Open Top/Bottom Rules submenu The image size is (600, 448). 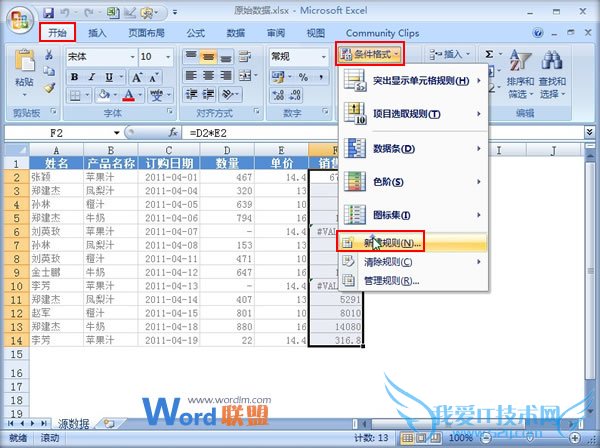[413, 114]
